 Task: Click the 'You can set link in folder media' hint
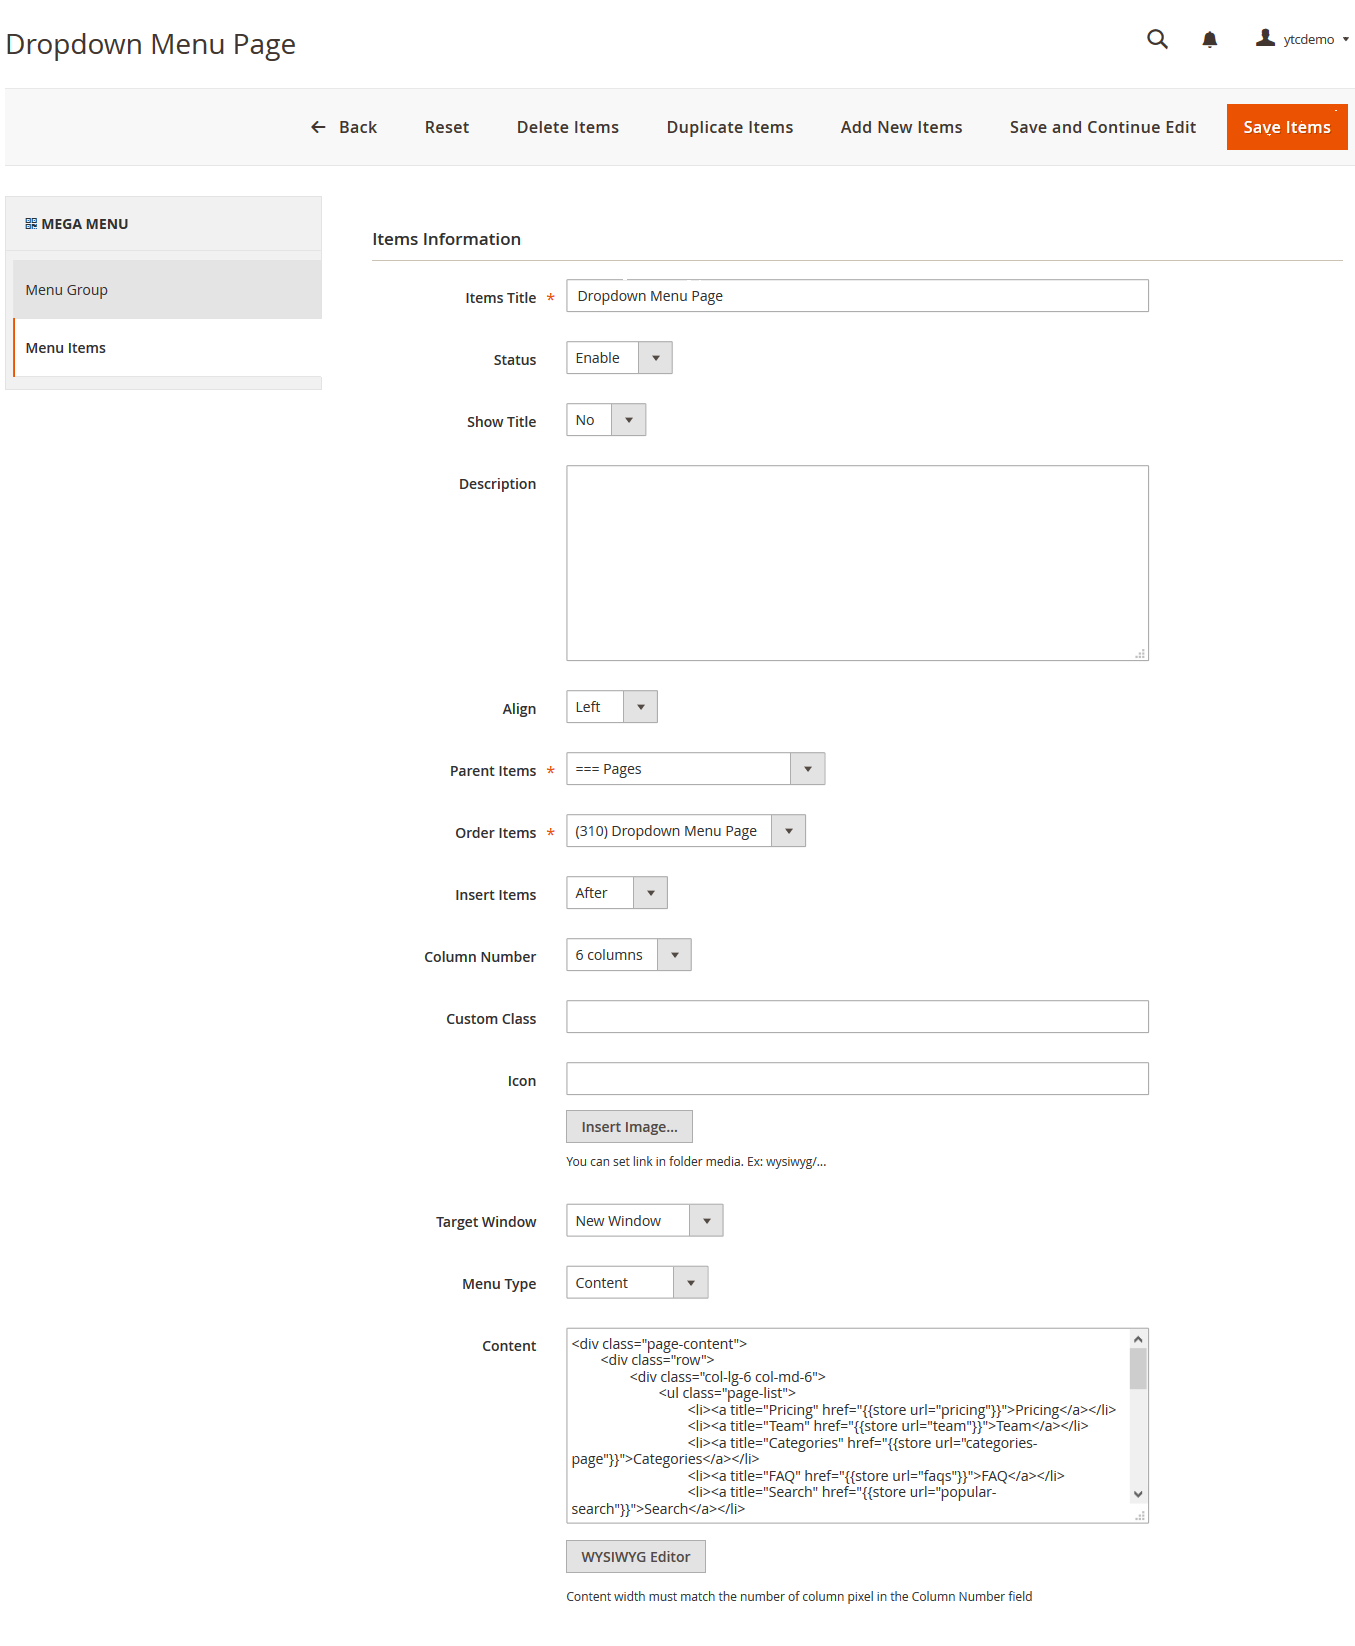point(696,1162)
